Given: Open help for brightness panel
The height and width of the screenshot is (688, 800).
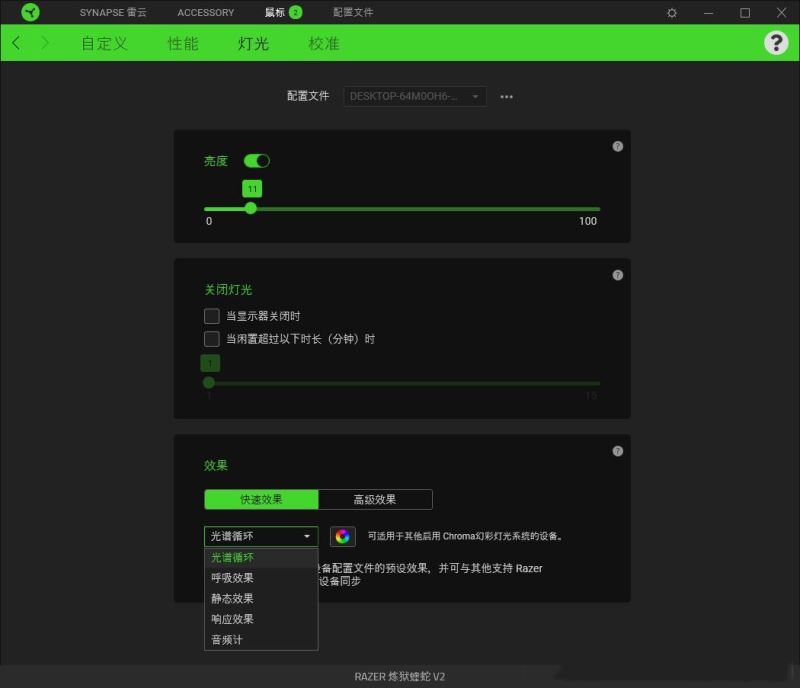Looking at the screenshot, I should pos(617,146).
